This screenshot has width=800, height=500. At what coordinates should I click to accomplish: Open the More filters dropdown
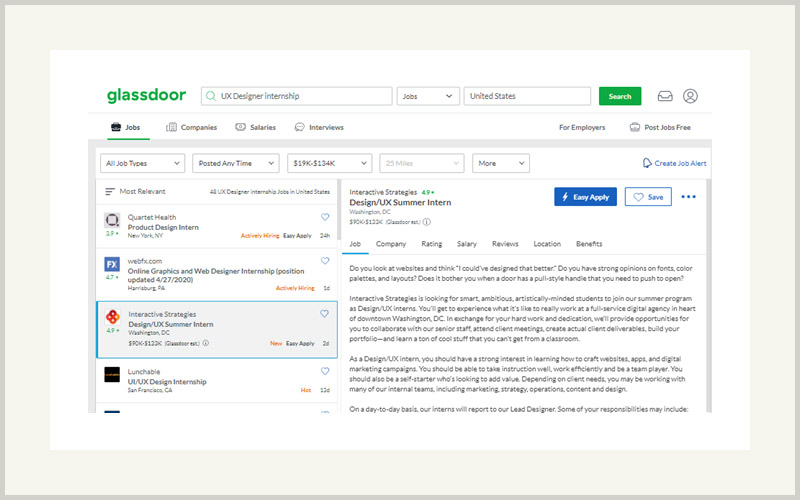coord(501,163)
